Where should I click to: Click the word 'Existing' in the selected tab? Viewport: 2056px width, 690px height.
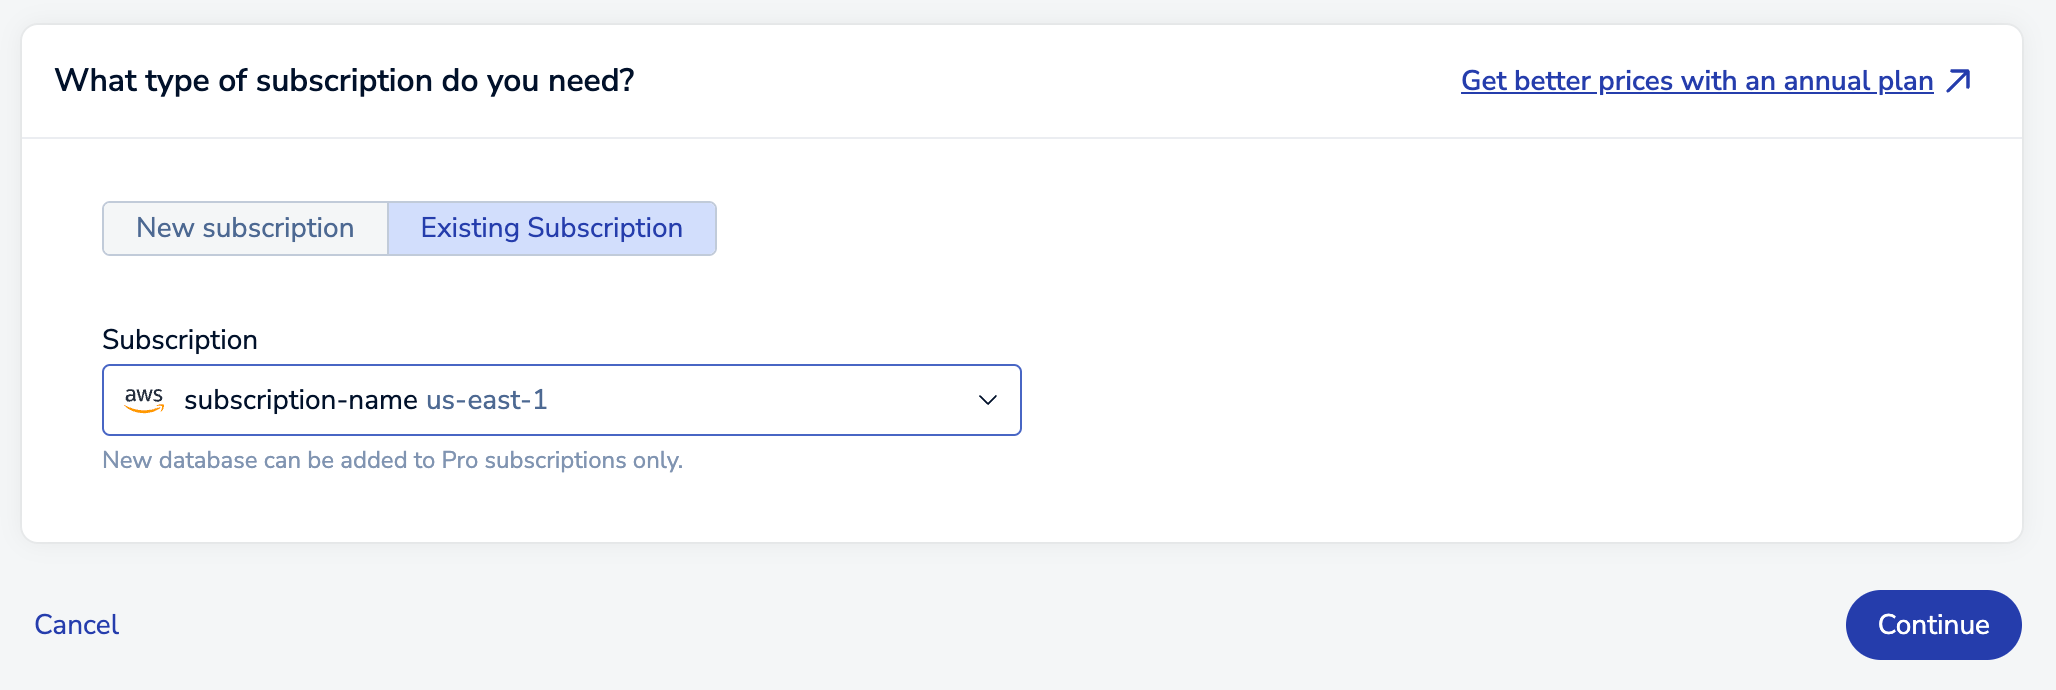coord(469,228)
